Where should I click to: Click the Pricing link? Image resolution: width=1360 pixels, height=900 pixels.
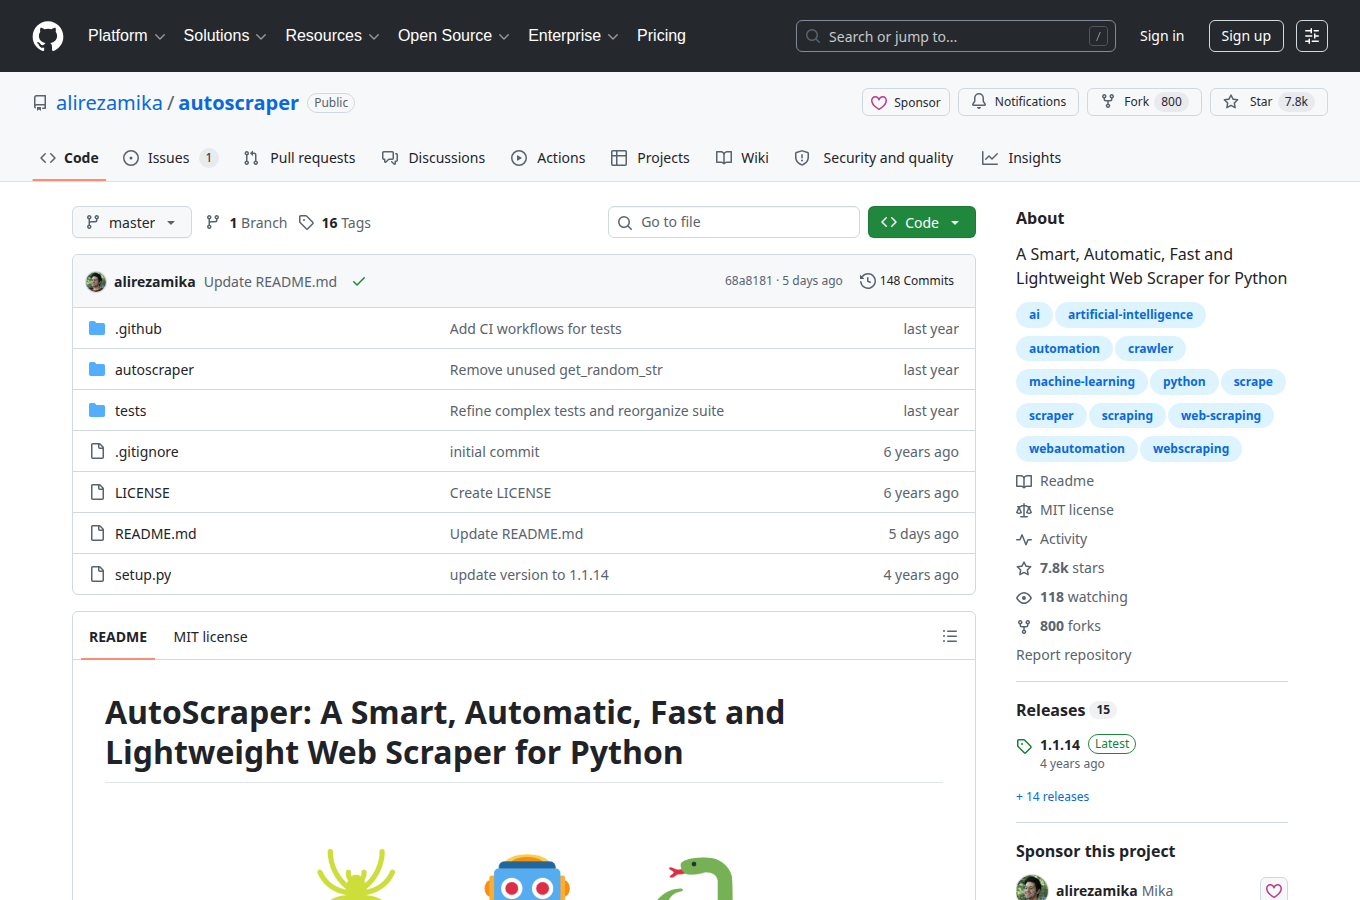pyautogui.click(x=661, y=36)
